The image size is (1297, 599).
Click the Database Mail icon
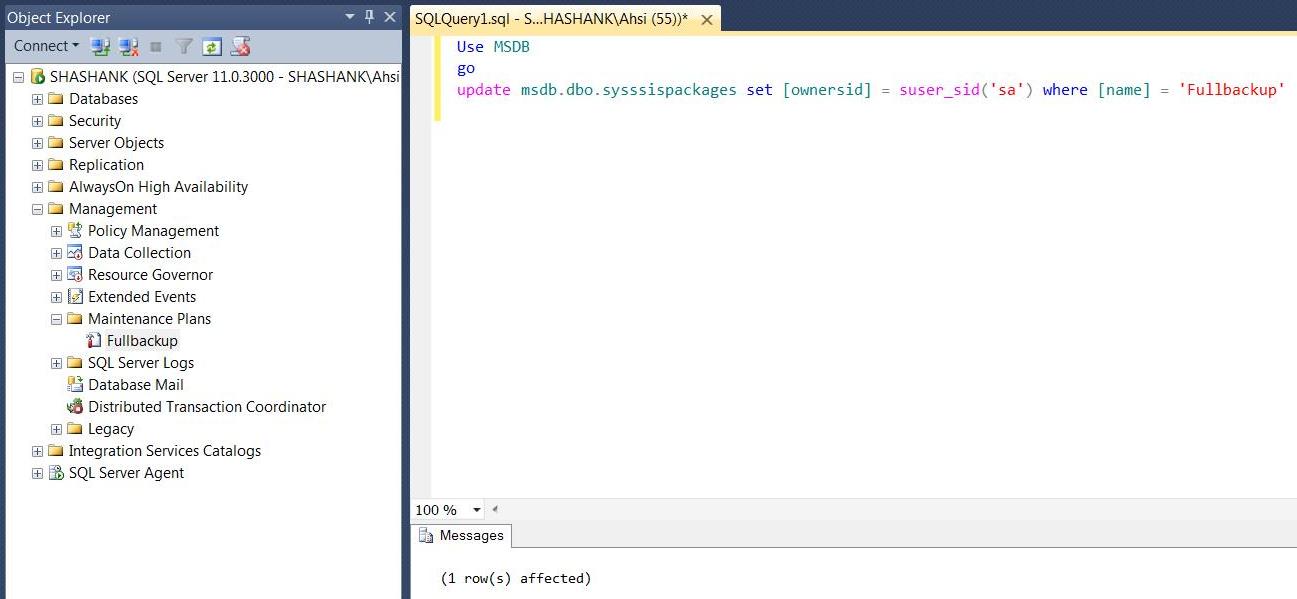[75, 385]
